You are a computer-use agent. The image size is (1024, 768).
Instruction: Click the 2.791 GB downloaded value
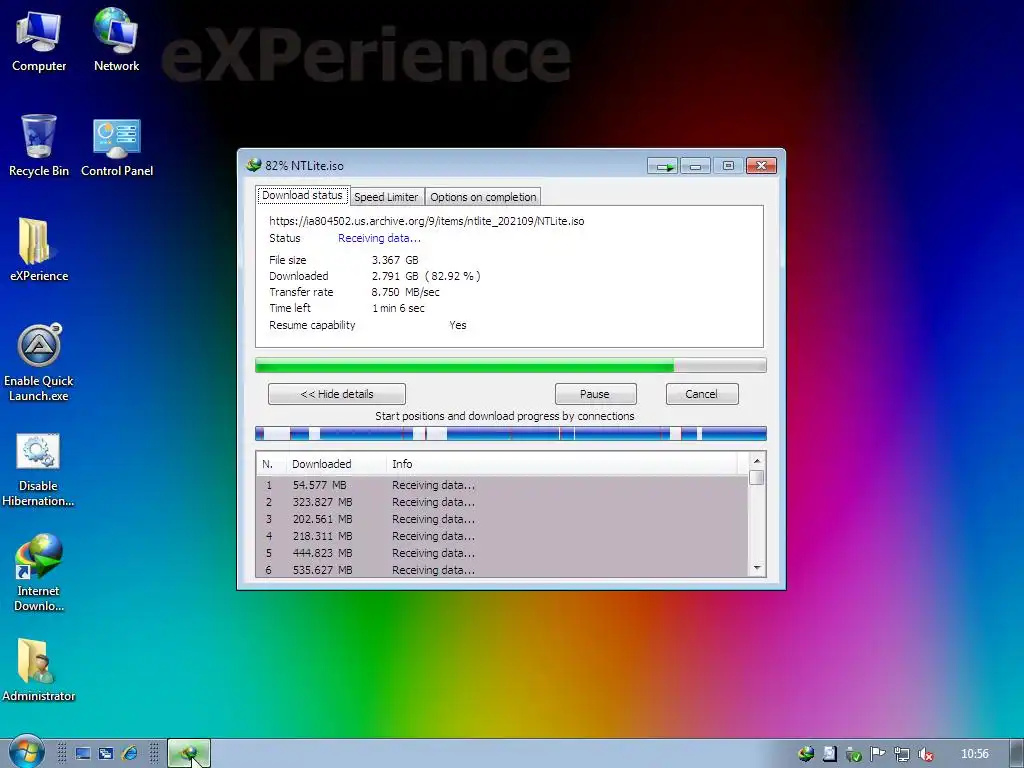click(395, 276)
